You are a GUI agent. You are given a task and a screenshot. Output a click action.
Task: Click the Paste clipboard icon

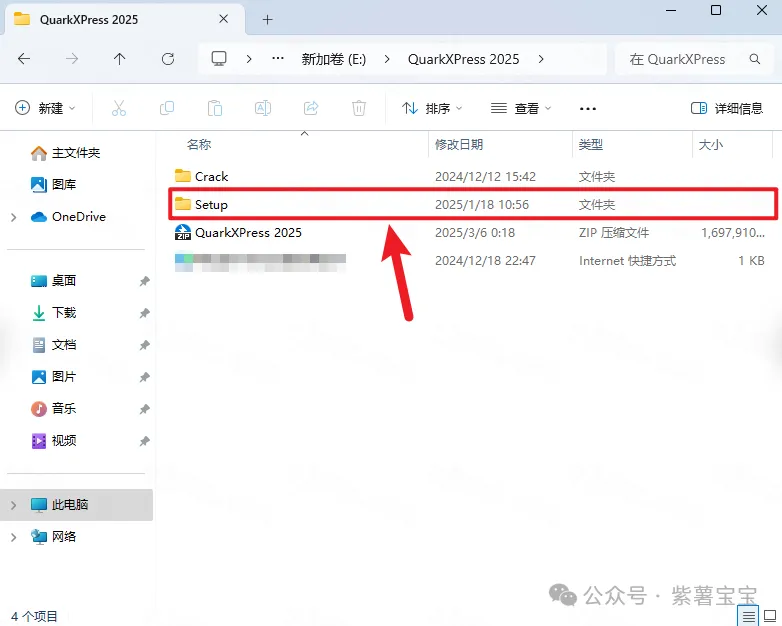(x=215, y=108)
